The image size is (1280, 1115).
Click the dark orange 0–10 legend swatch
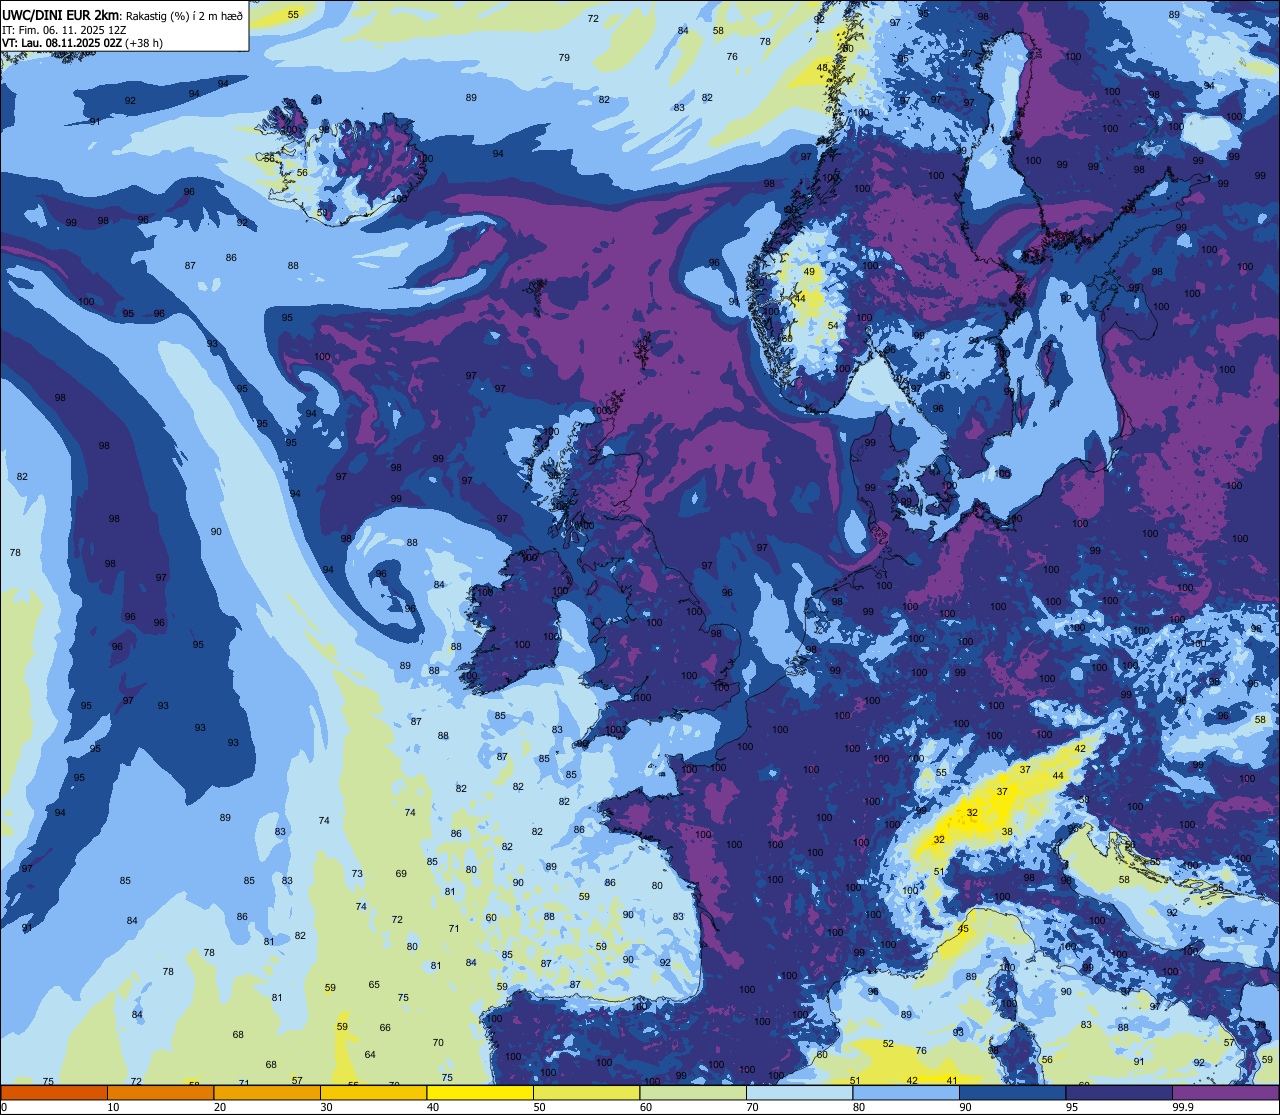tap(54, 1093)
